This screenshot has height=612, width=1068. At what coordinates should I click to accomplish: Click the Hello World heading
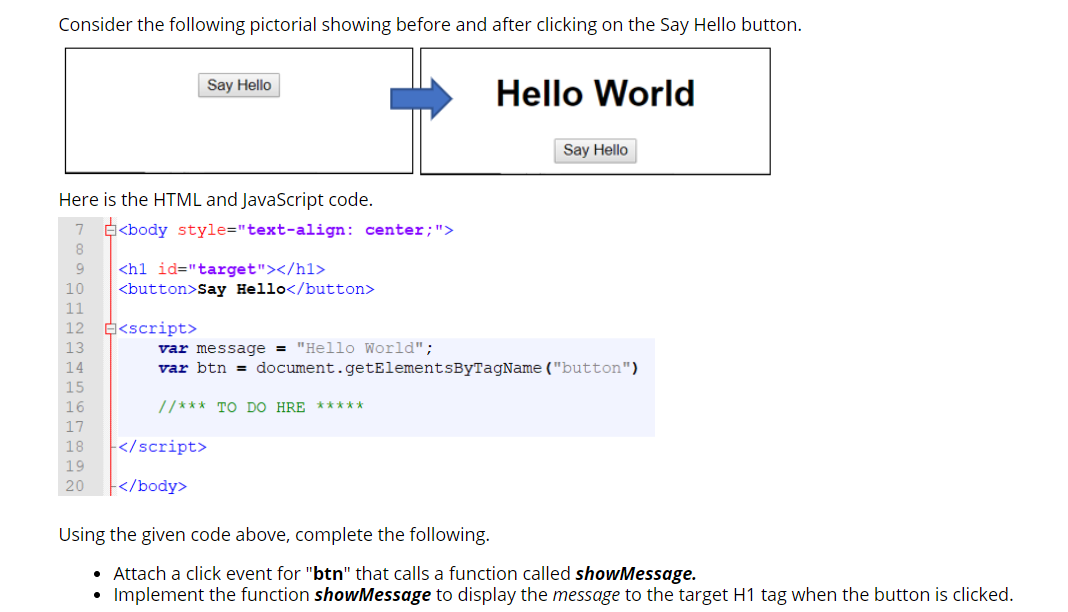tap(594, 93)
